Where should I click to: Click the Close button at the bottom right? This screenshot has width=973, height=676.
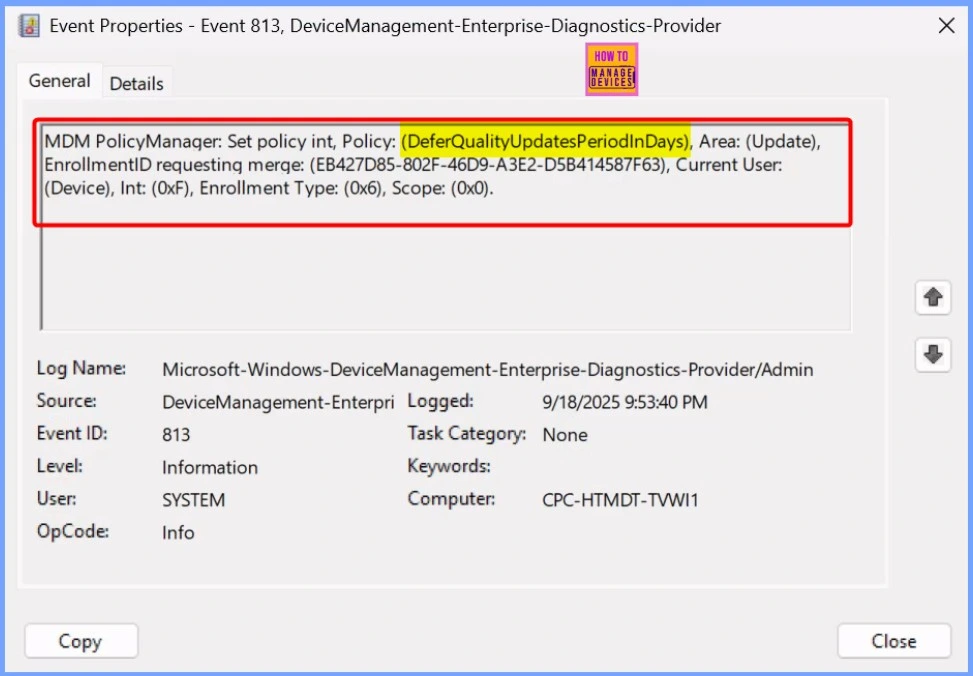pos(892,641)
